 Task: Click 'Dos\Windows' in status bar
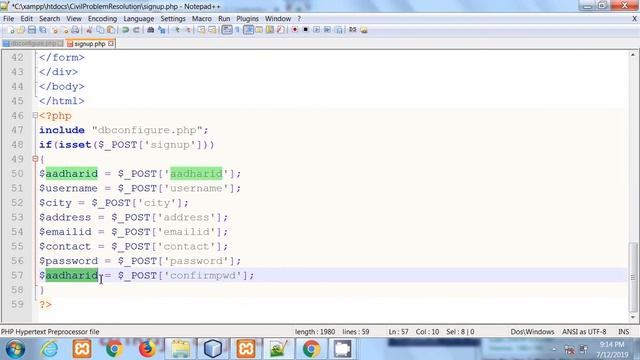coord(532,332)
